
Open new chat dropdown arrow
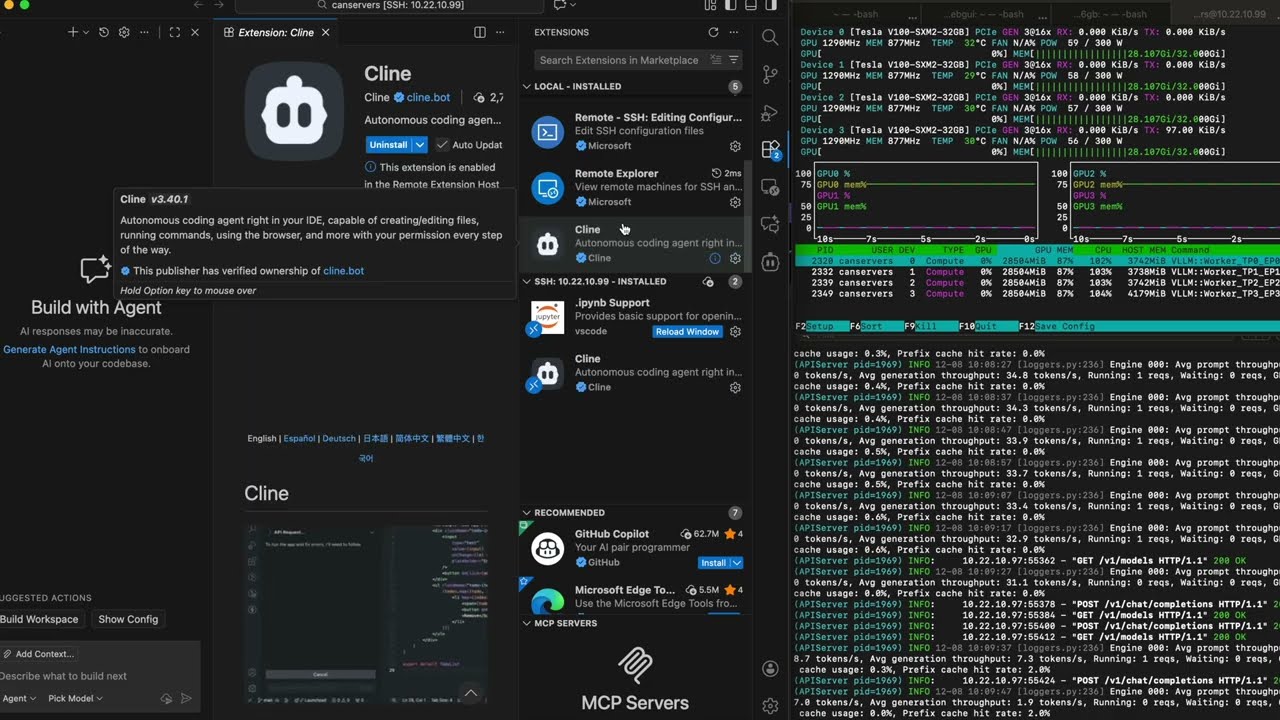click(x=86, y=32)
